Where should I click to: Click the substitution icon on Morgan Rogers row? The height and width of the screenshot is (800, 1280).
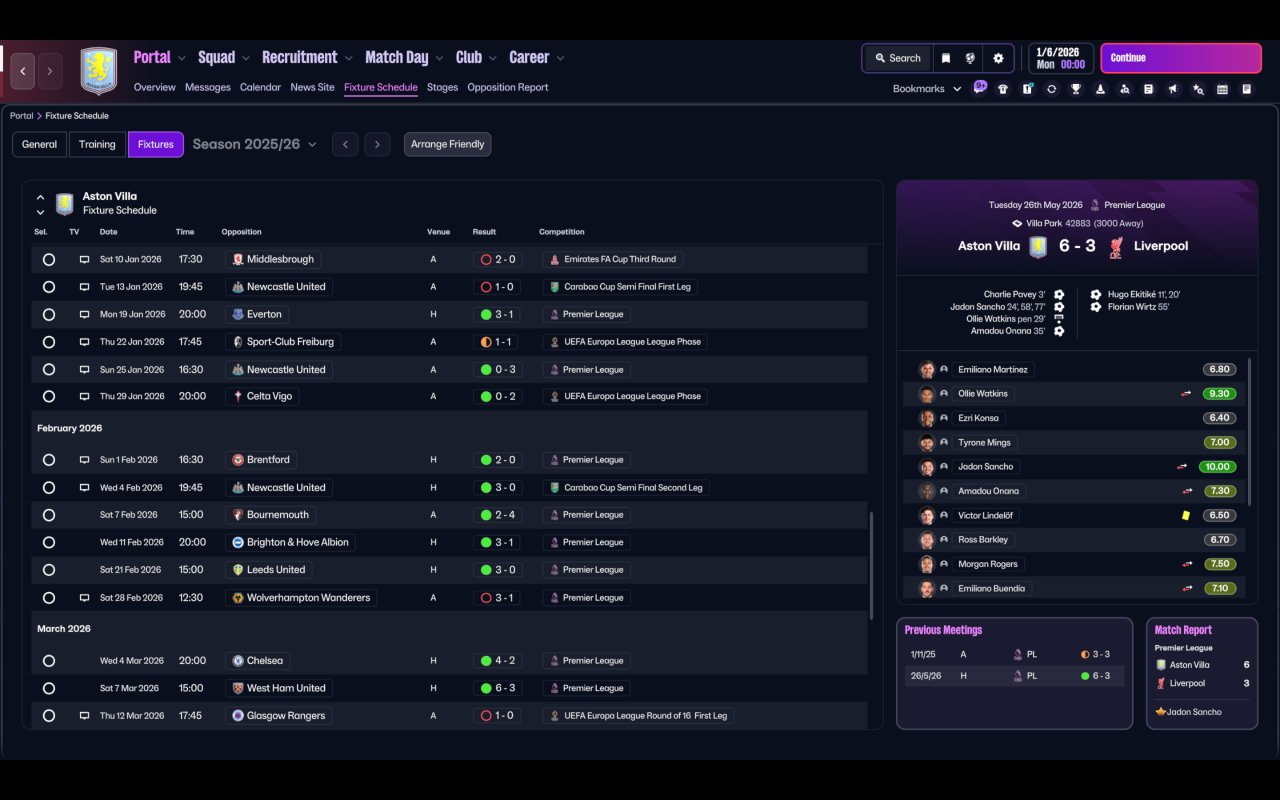(x=1187, y=564)
